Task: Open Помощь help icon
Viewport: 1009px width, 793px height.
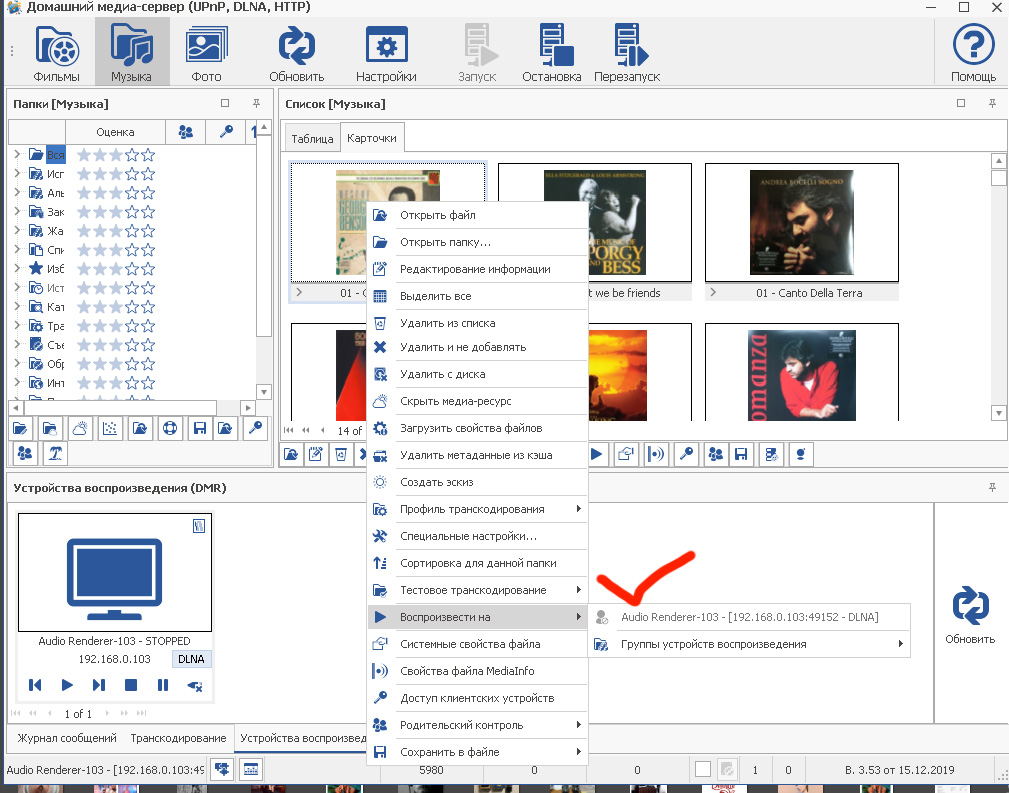Action: (x=973, y=51)
